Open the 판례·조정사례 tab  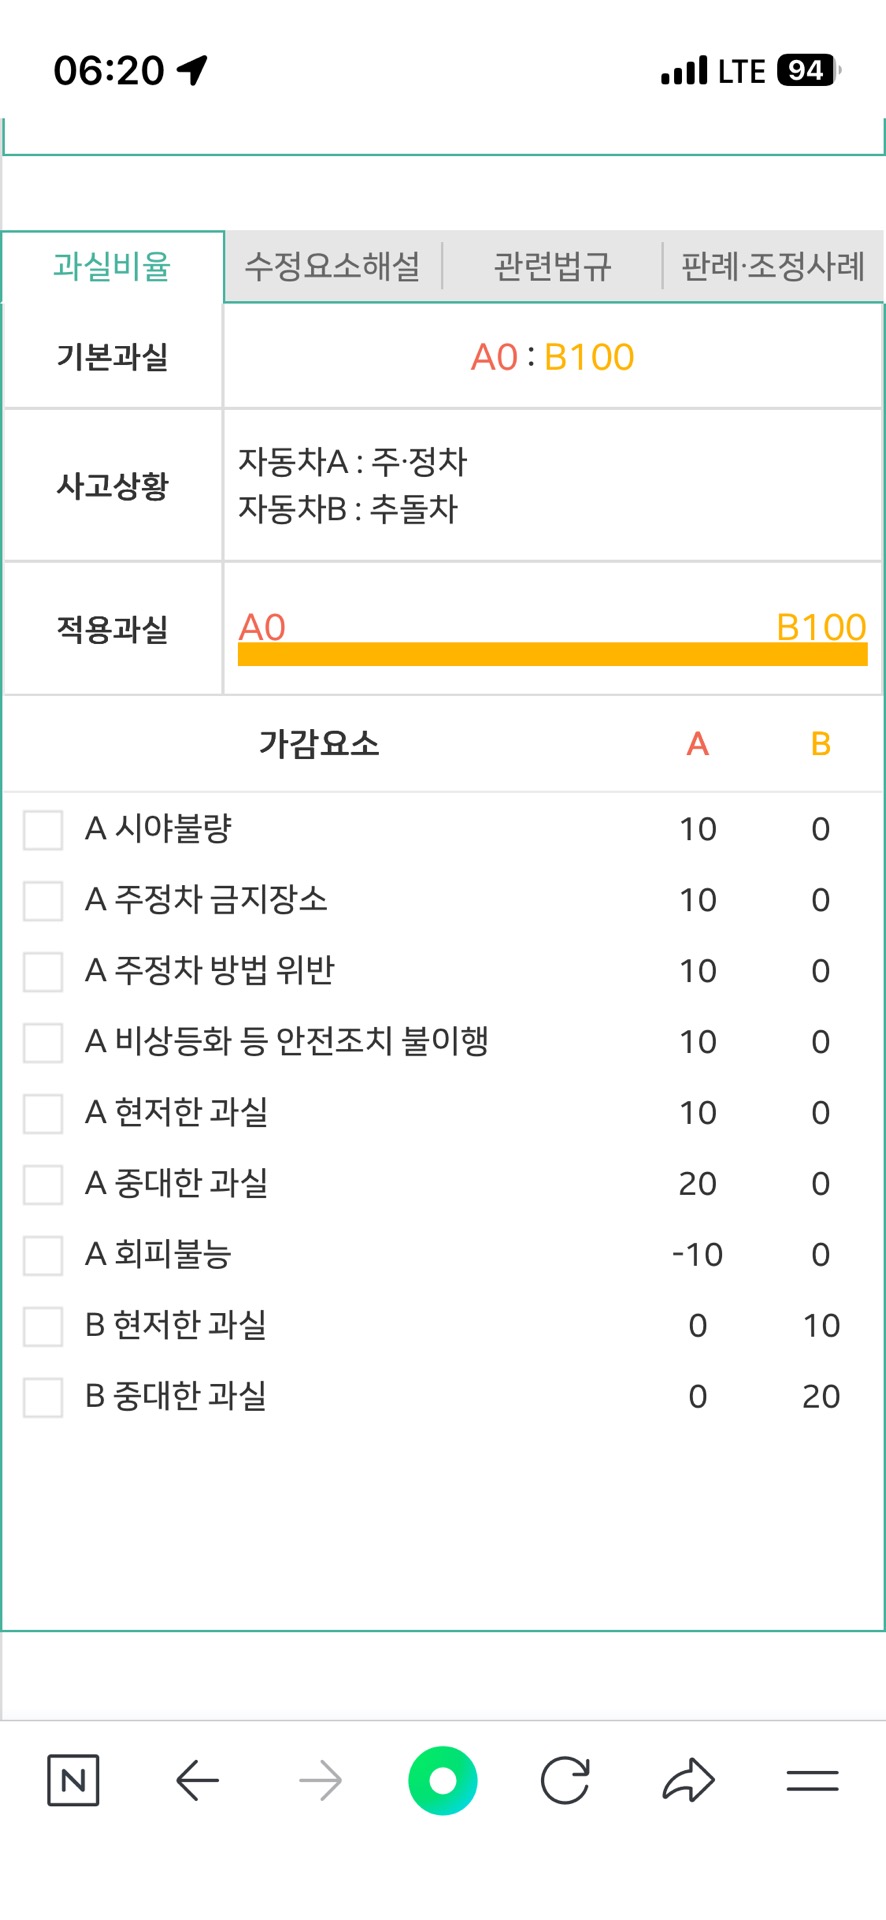coord(773,267)
